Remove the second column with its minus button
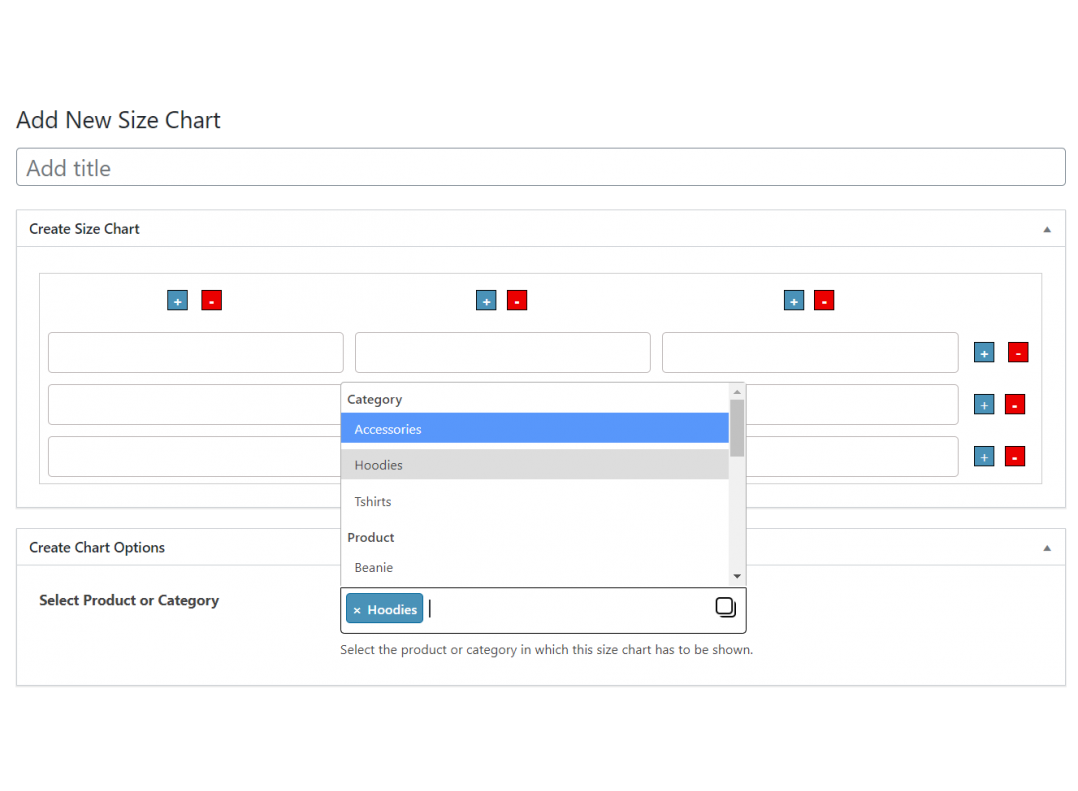Image resolution: width=1078 pixels, height=791 pixels. point(516,301)
